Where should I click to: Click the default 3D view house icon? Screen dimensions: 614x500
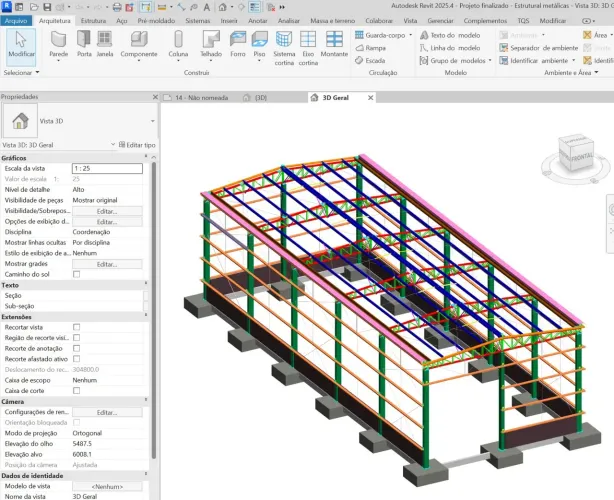tap(222, 7)
